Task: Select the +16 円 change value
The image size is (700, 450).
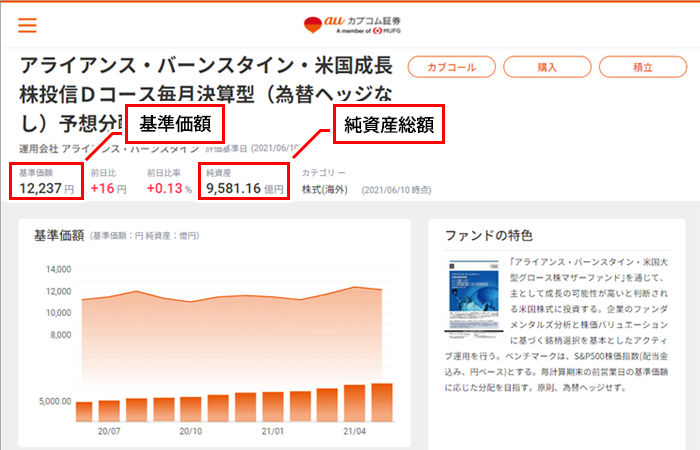Action: click(108, 188)
